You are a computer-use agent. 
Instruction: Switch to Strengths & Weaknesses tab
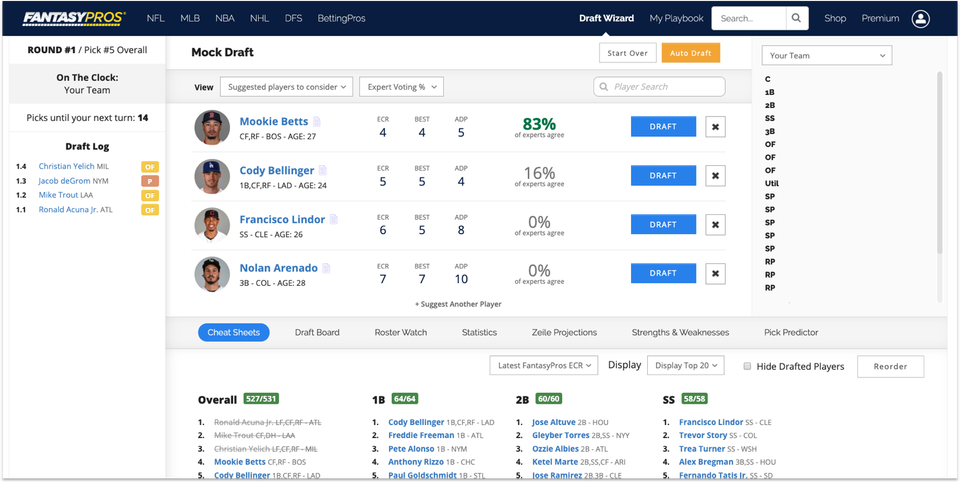click(x=680, y=333)
